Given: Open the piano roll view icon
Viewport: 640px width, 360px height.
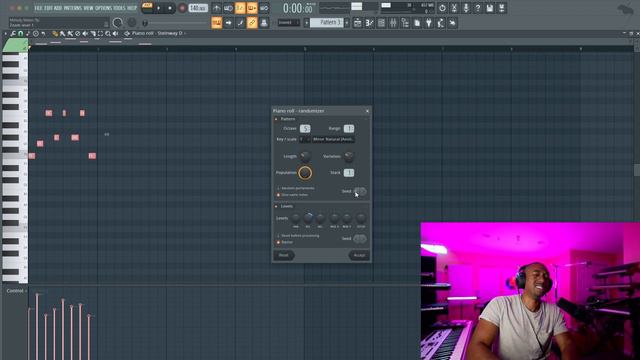Looking at the screenshot, I should pyautogui.click(x=369, y=23).
